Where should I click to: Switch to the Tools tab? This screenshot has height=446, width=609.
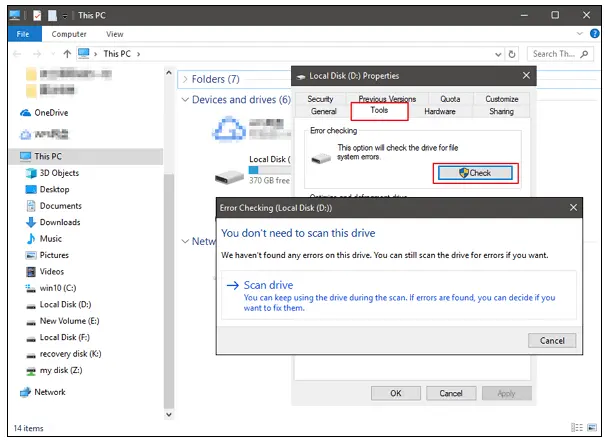click(x=379, y=111)
